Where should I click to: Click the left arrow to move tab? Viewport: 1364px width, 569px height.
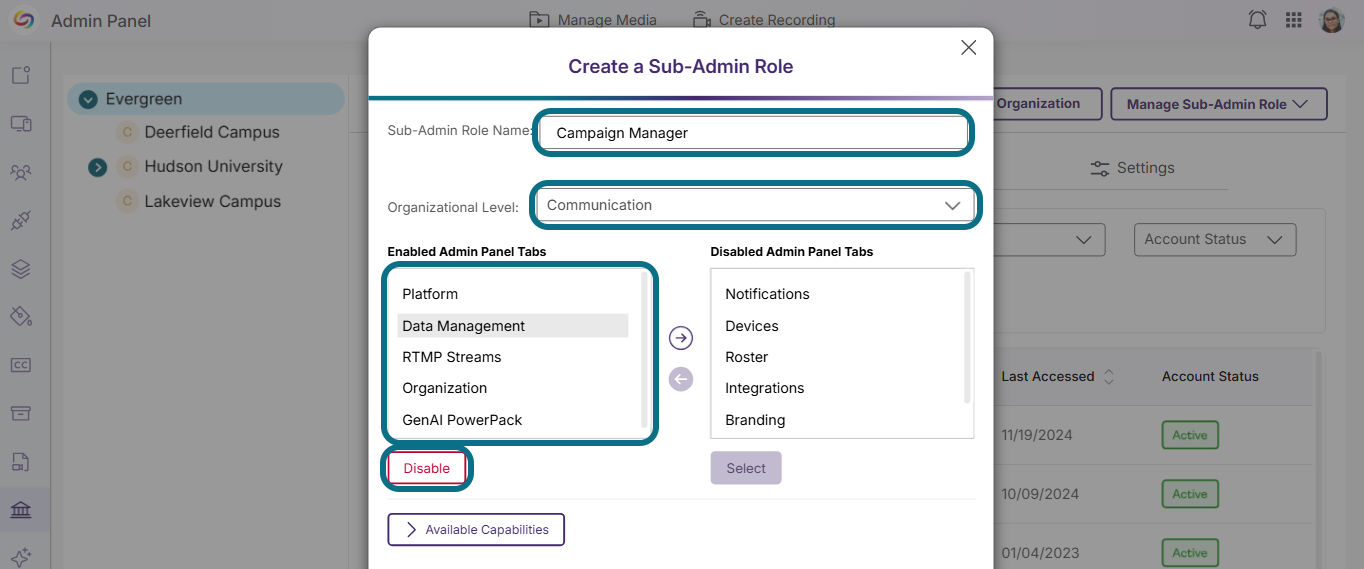pos(681,379)
